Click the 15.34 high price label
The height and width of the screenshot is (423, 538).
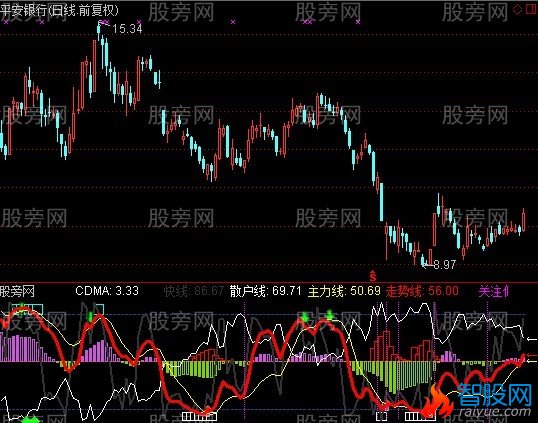point(127,29)
